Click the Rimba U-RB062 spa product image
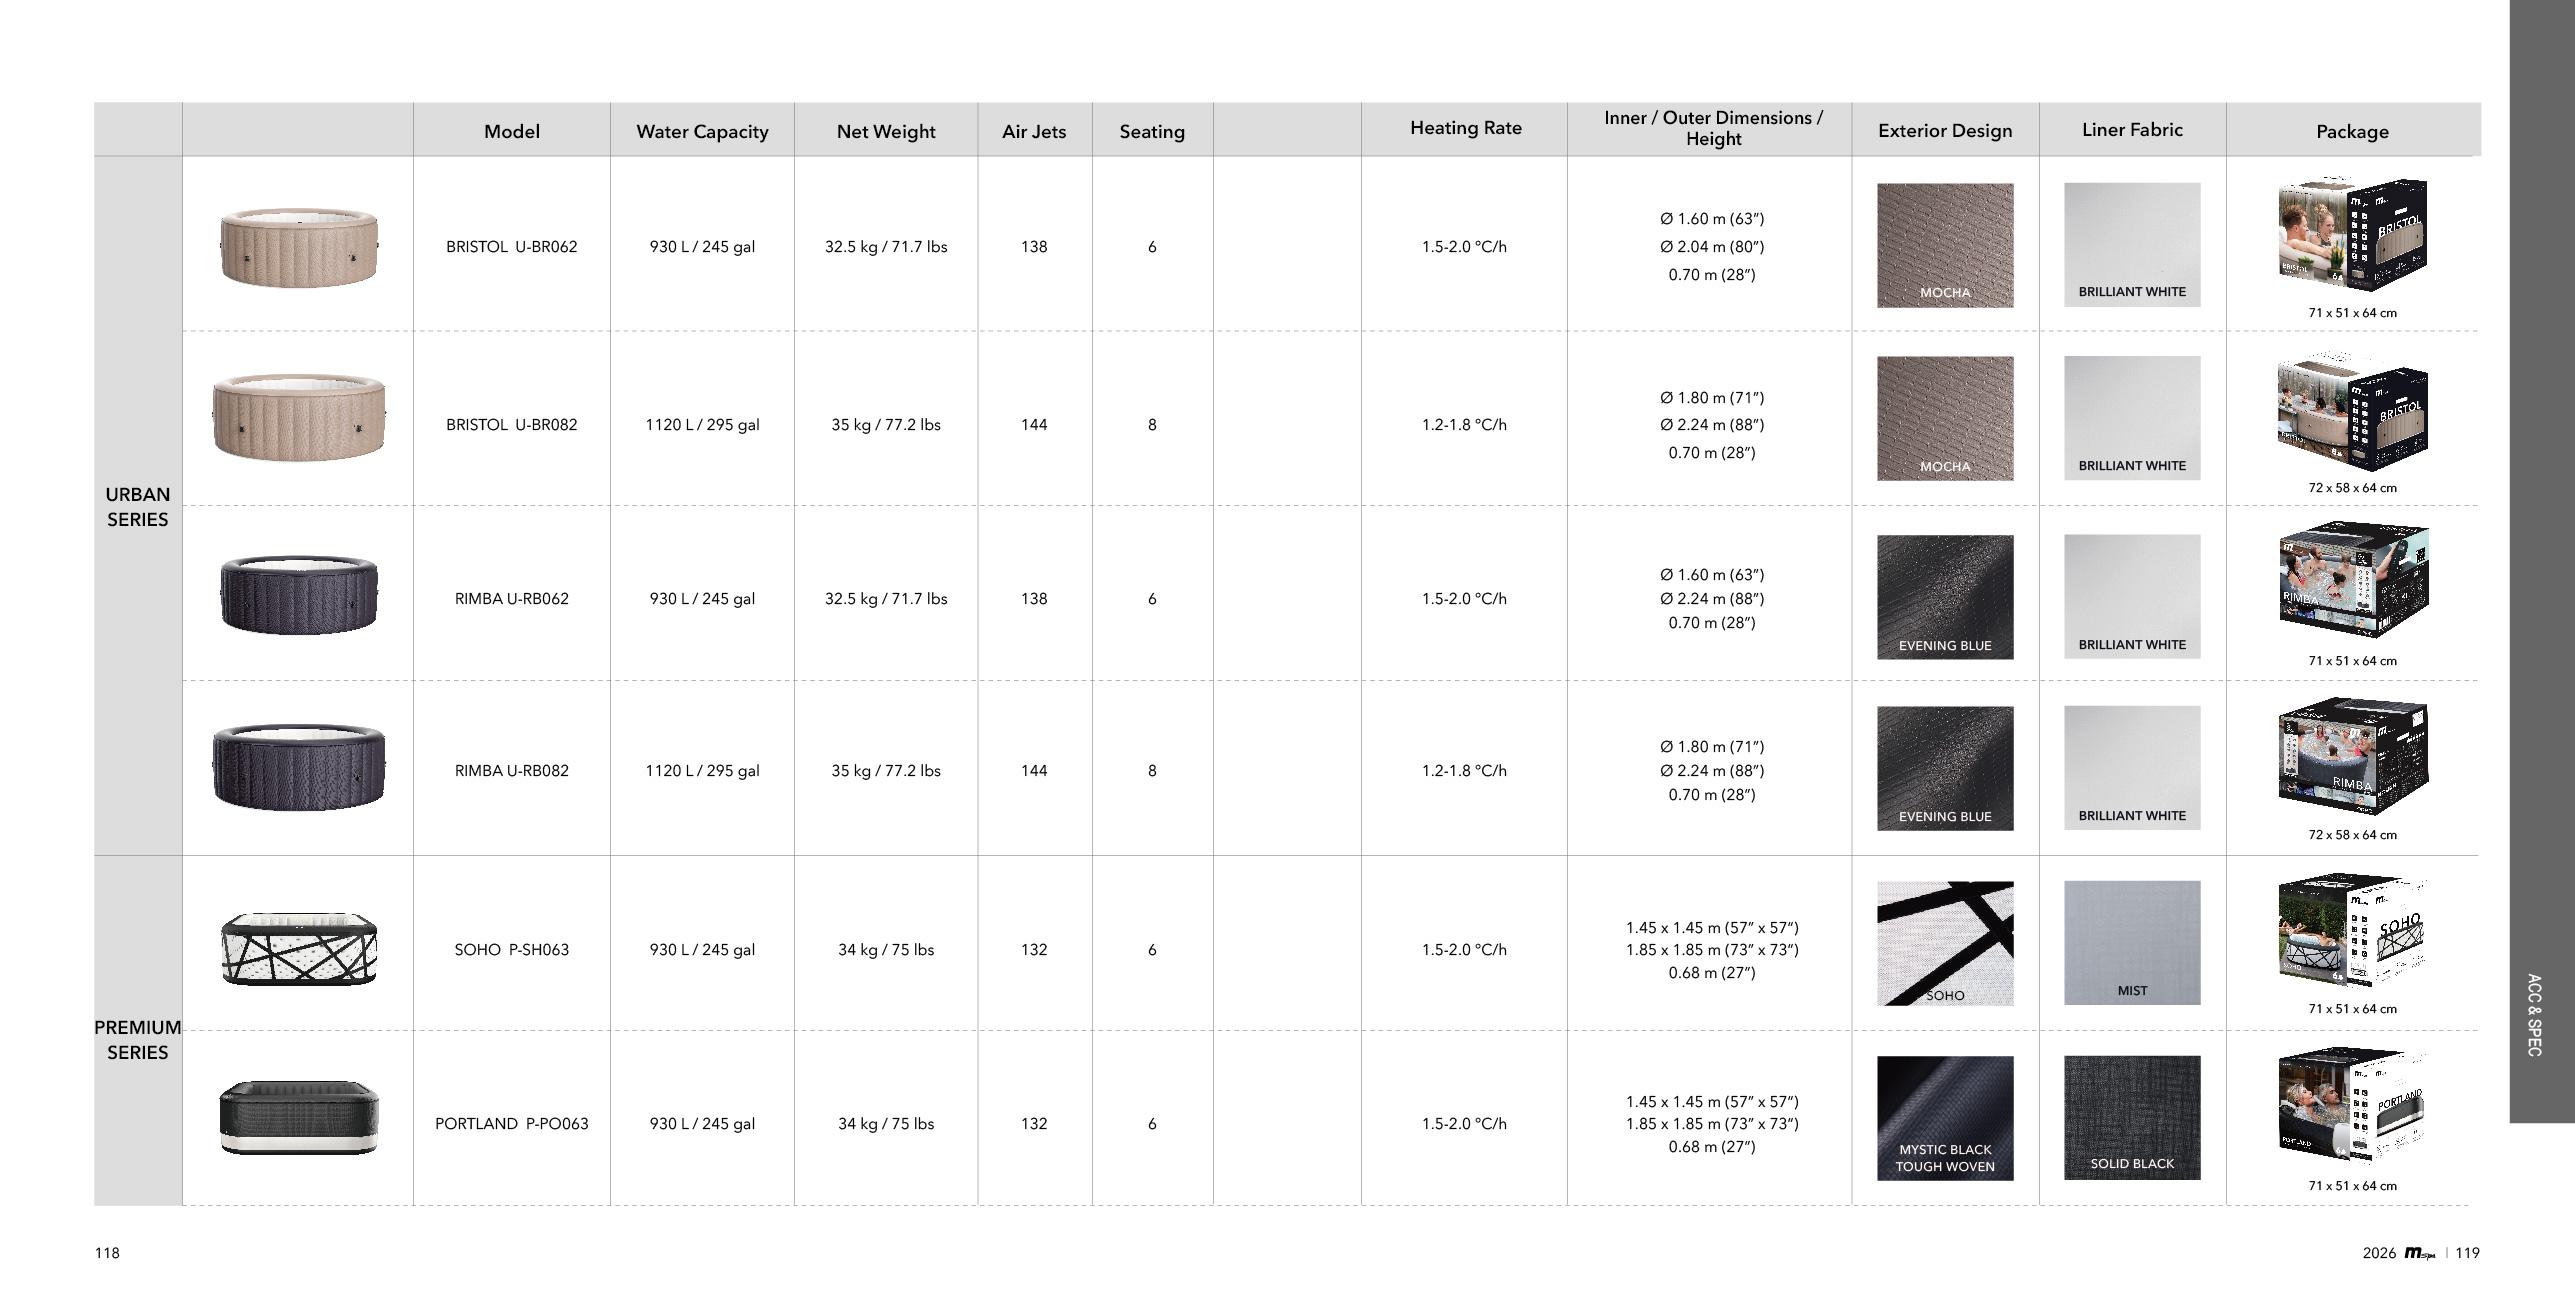Image resolution: width=2575 pixels, height=1305 pixels. point(298,595)
